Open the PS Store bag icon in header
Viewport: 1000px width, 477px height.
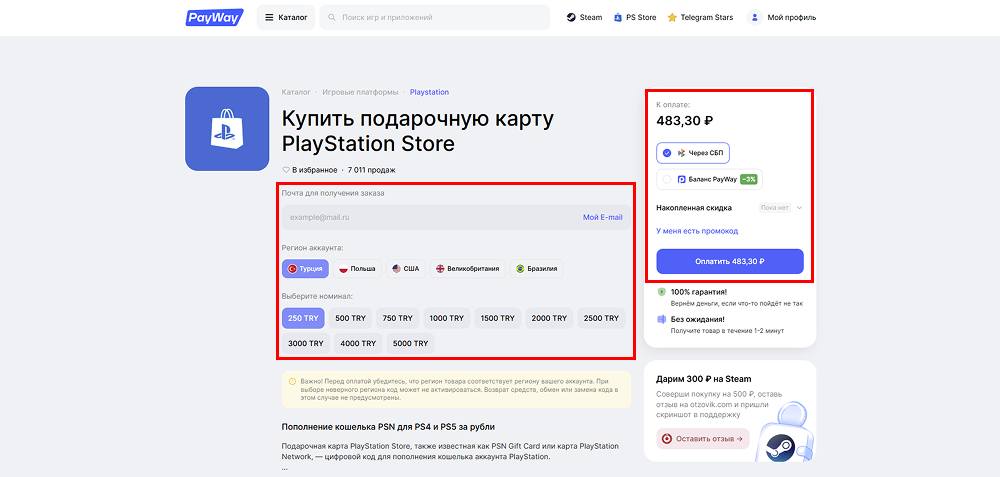pyautogui.click(x=617, y=18)
